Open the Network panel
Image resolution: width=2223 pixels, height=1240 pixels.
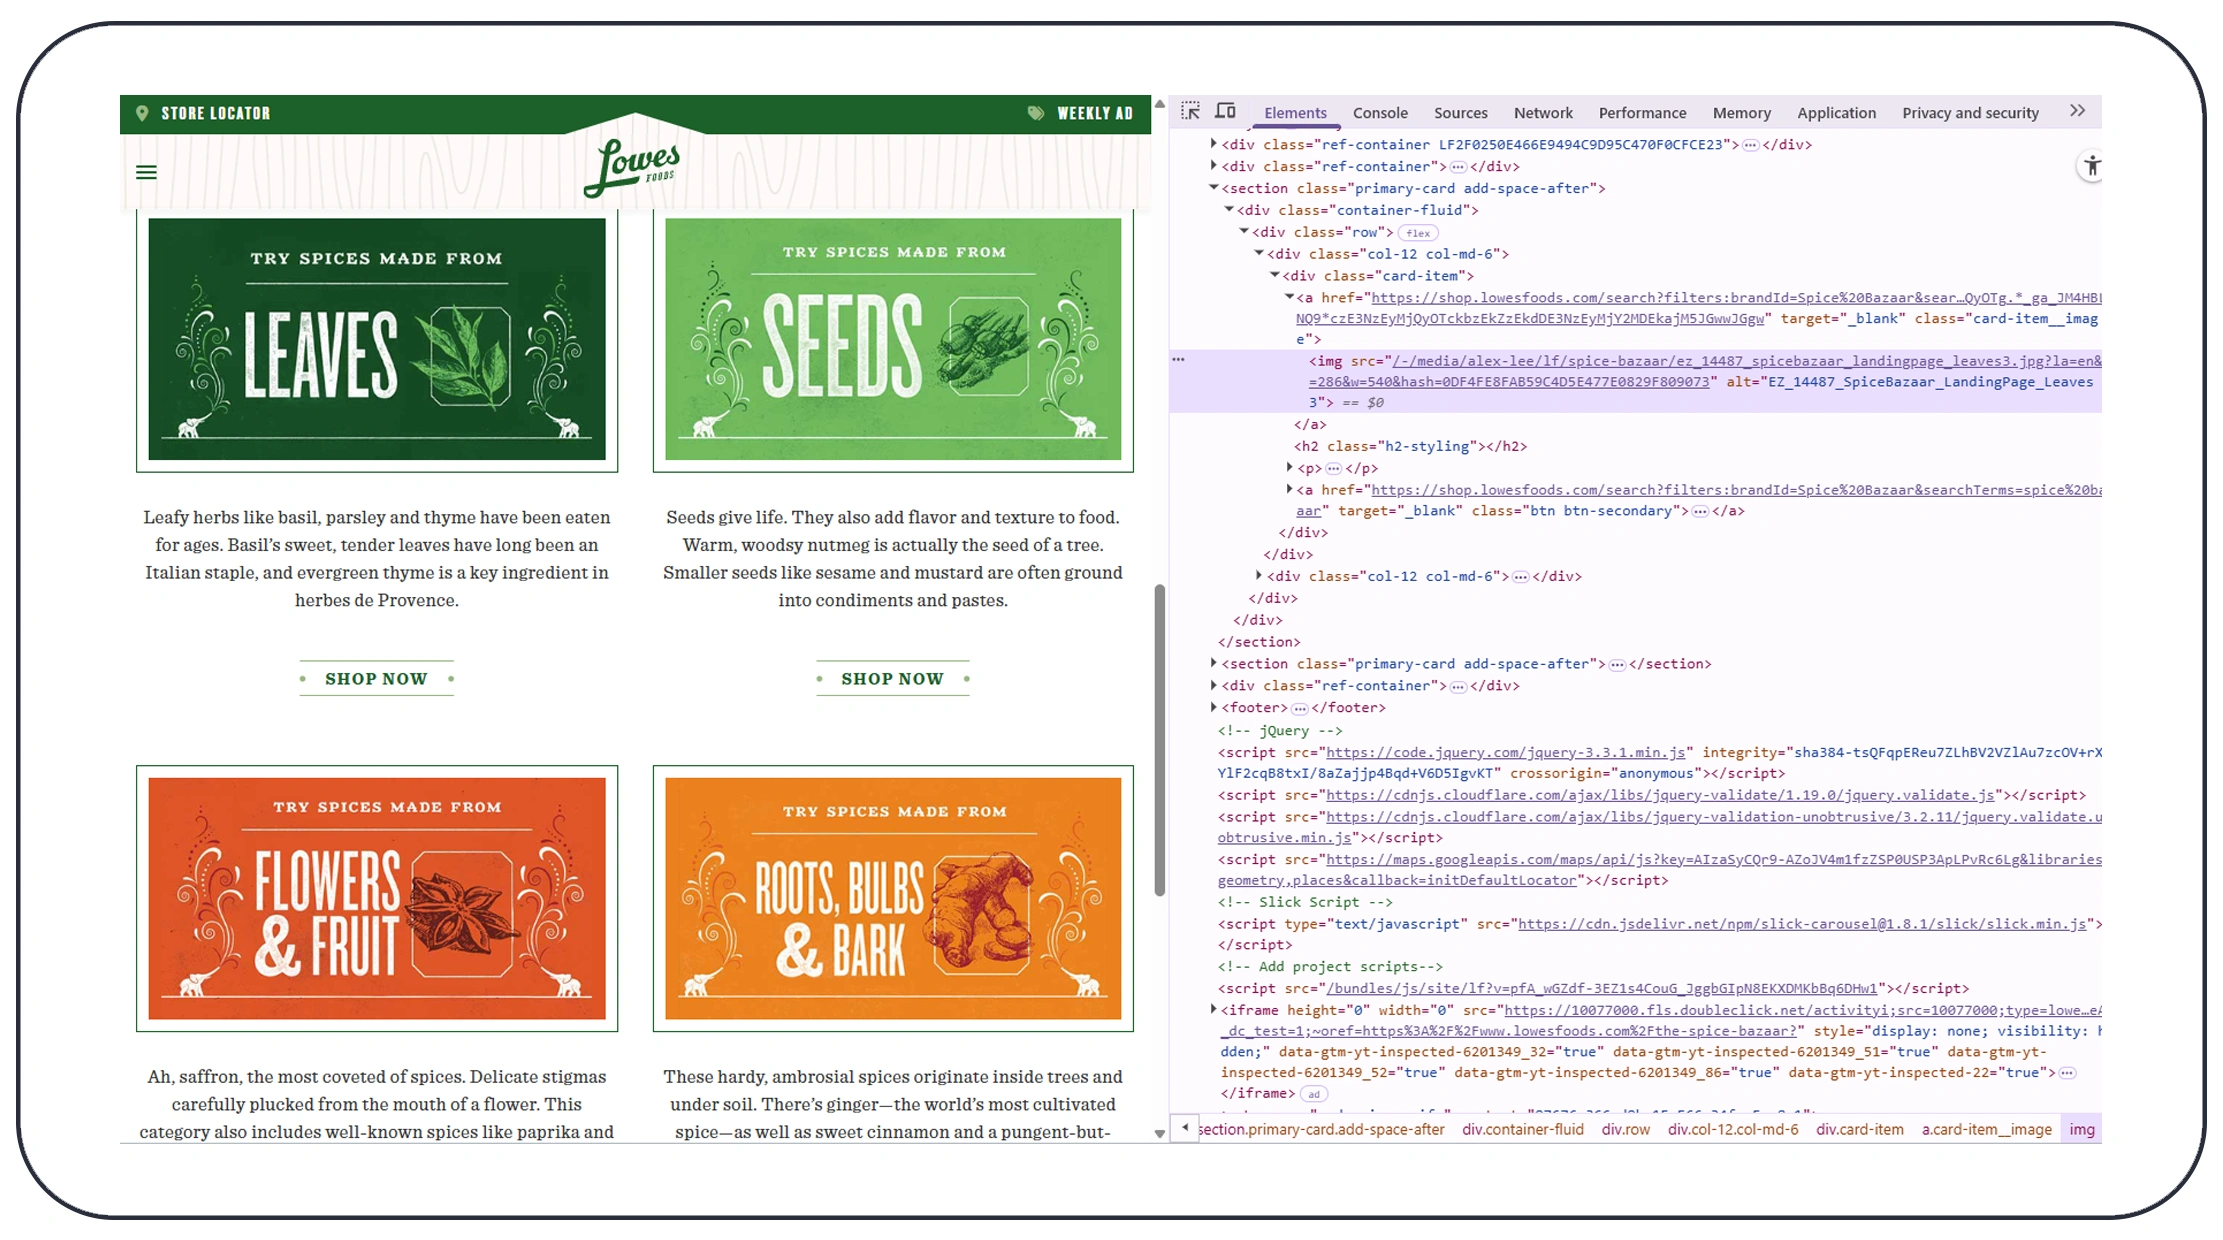pyautogui.click(x=1543, y=112)
